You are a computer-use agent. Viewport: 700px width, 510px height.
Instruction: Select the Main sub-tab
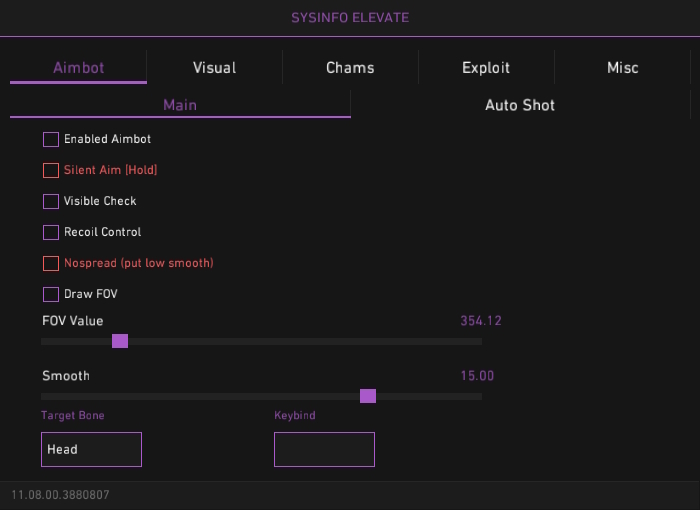(x=180, y=105)
